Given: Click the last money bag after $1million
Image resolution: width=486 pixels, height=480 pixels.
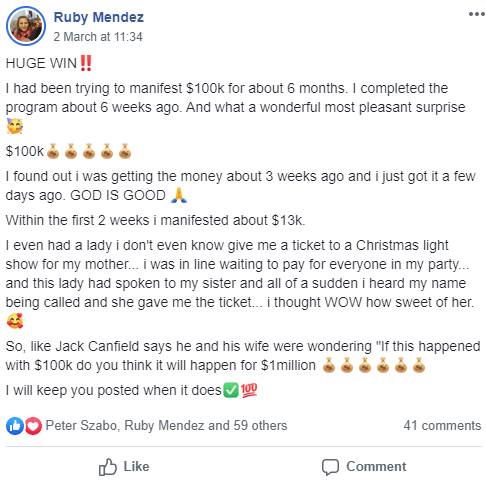Looking at the screenshot, I should tap(419, 365).
